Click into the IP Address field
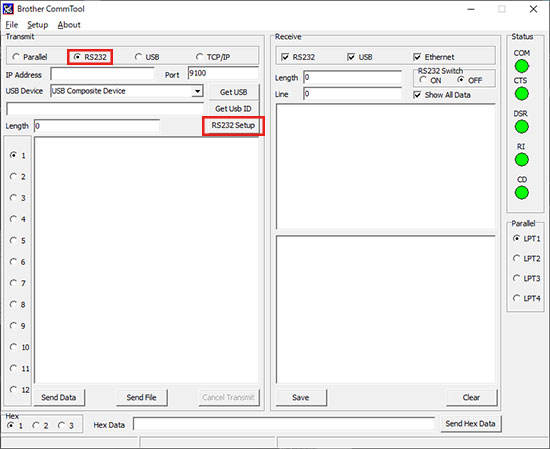Image resolution: width=550 pixels, height=449 pixels. point(102,74)
